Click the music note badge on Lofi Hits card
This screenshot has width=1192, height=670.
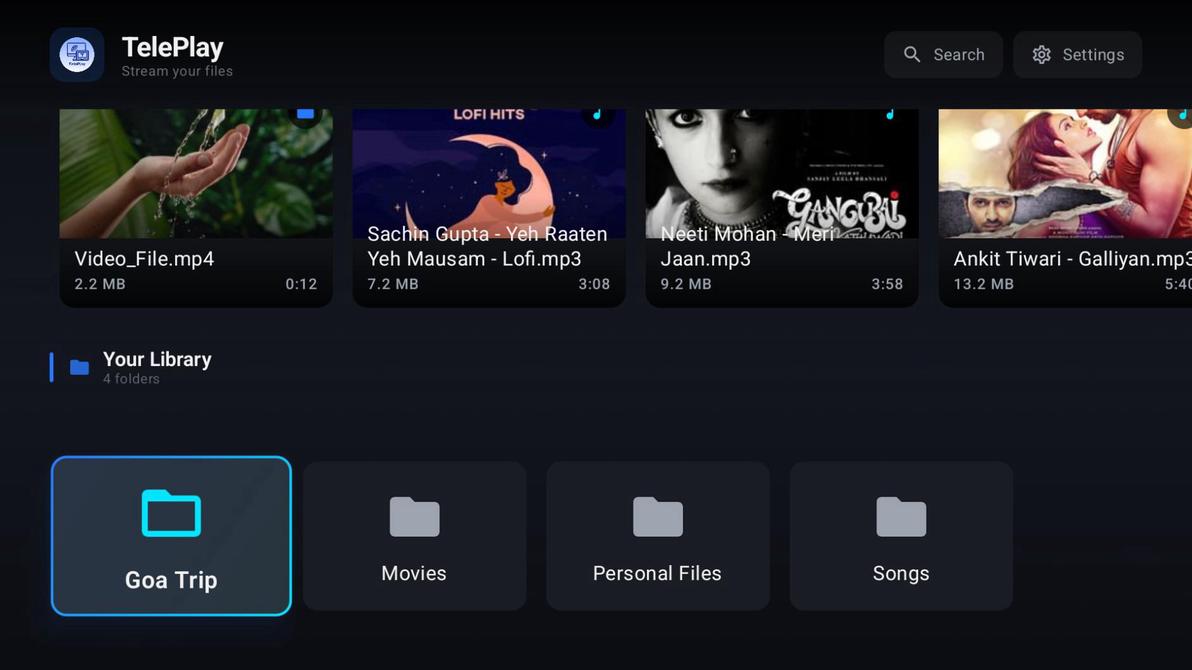pos(598,113)
